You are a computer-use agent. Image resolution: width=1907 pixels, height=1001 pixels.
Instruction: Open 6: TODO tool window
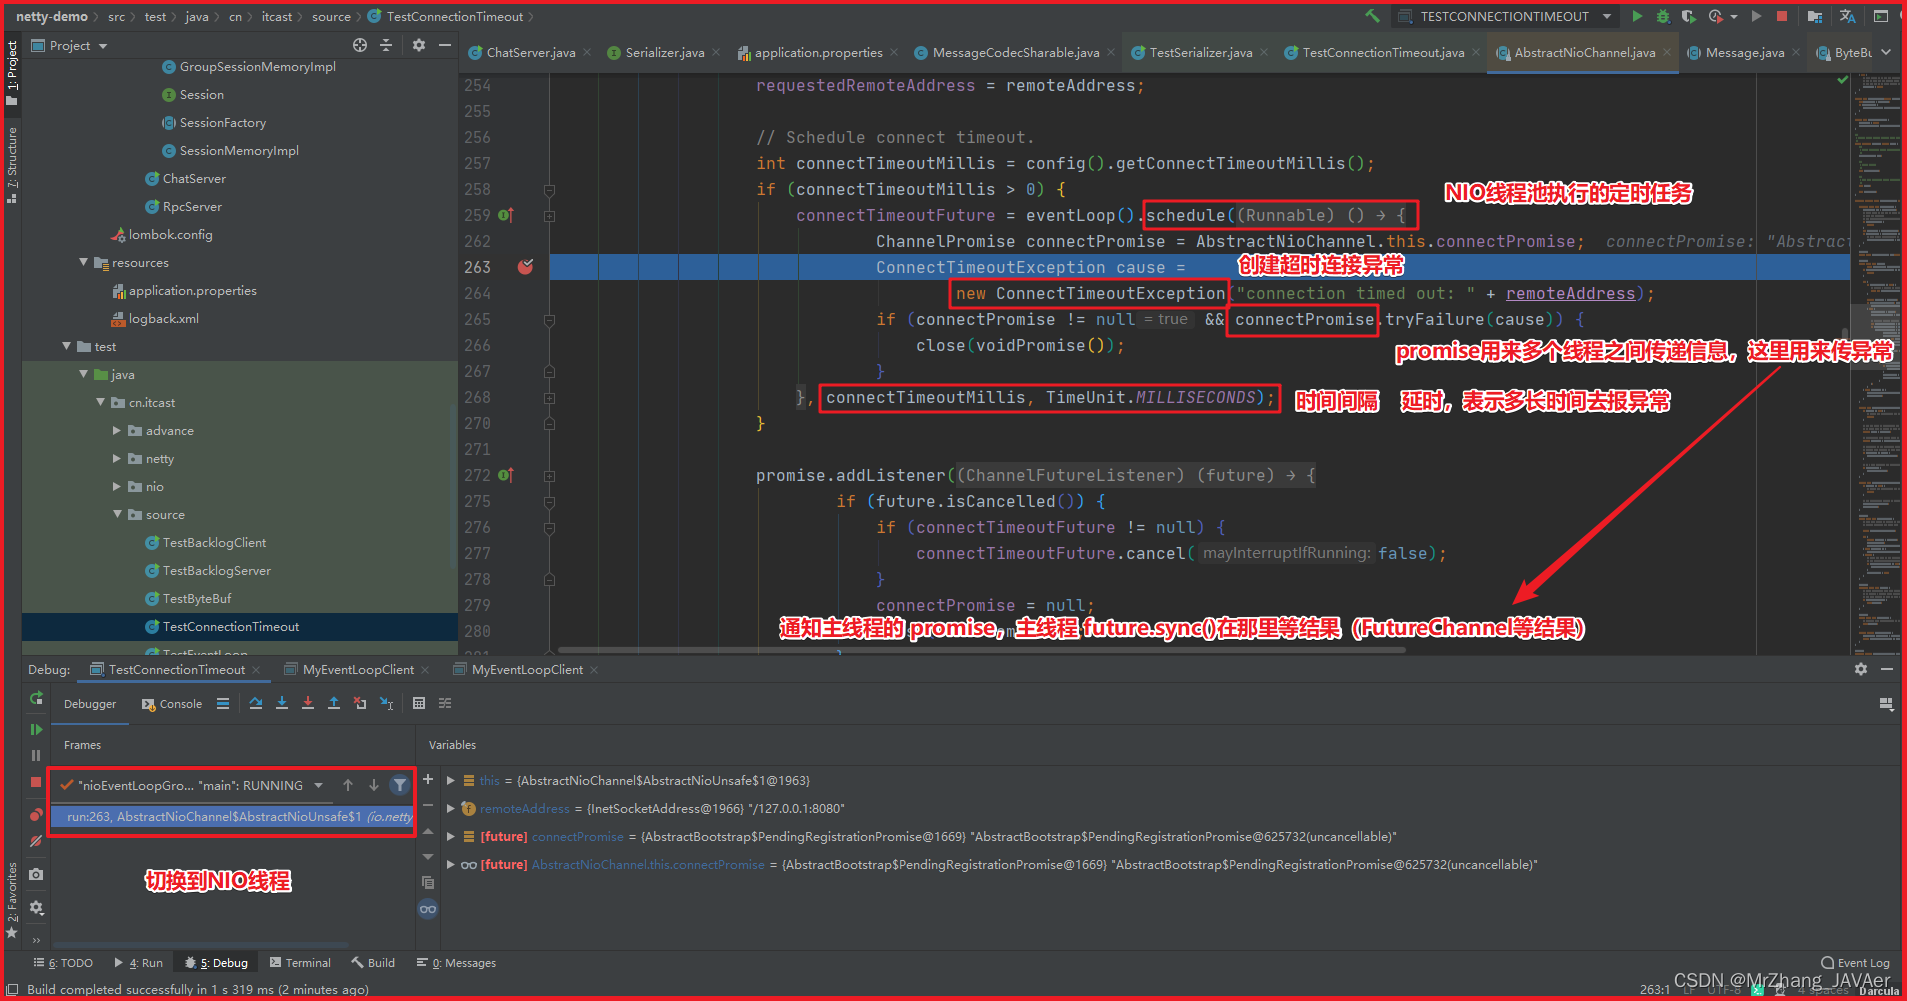tap(63, 962)
